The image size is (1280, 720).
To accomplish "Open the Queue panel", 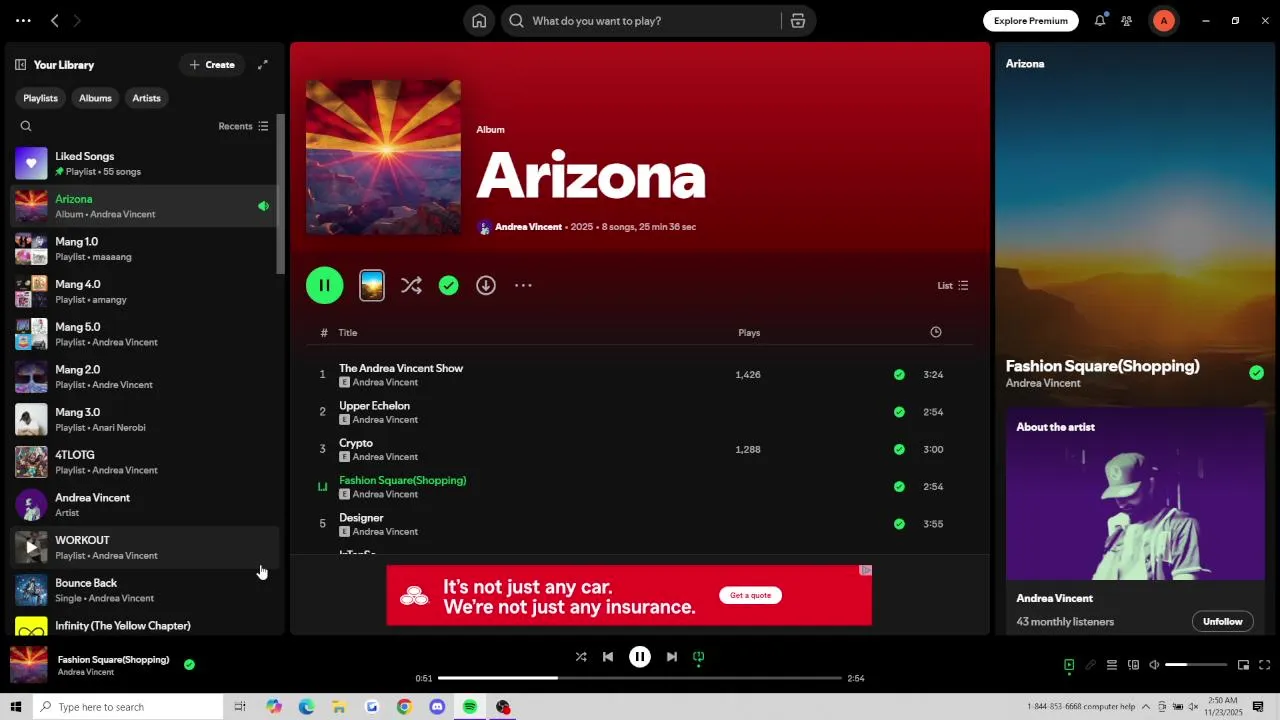I will pos(1112,665).
